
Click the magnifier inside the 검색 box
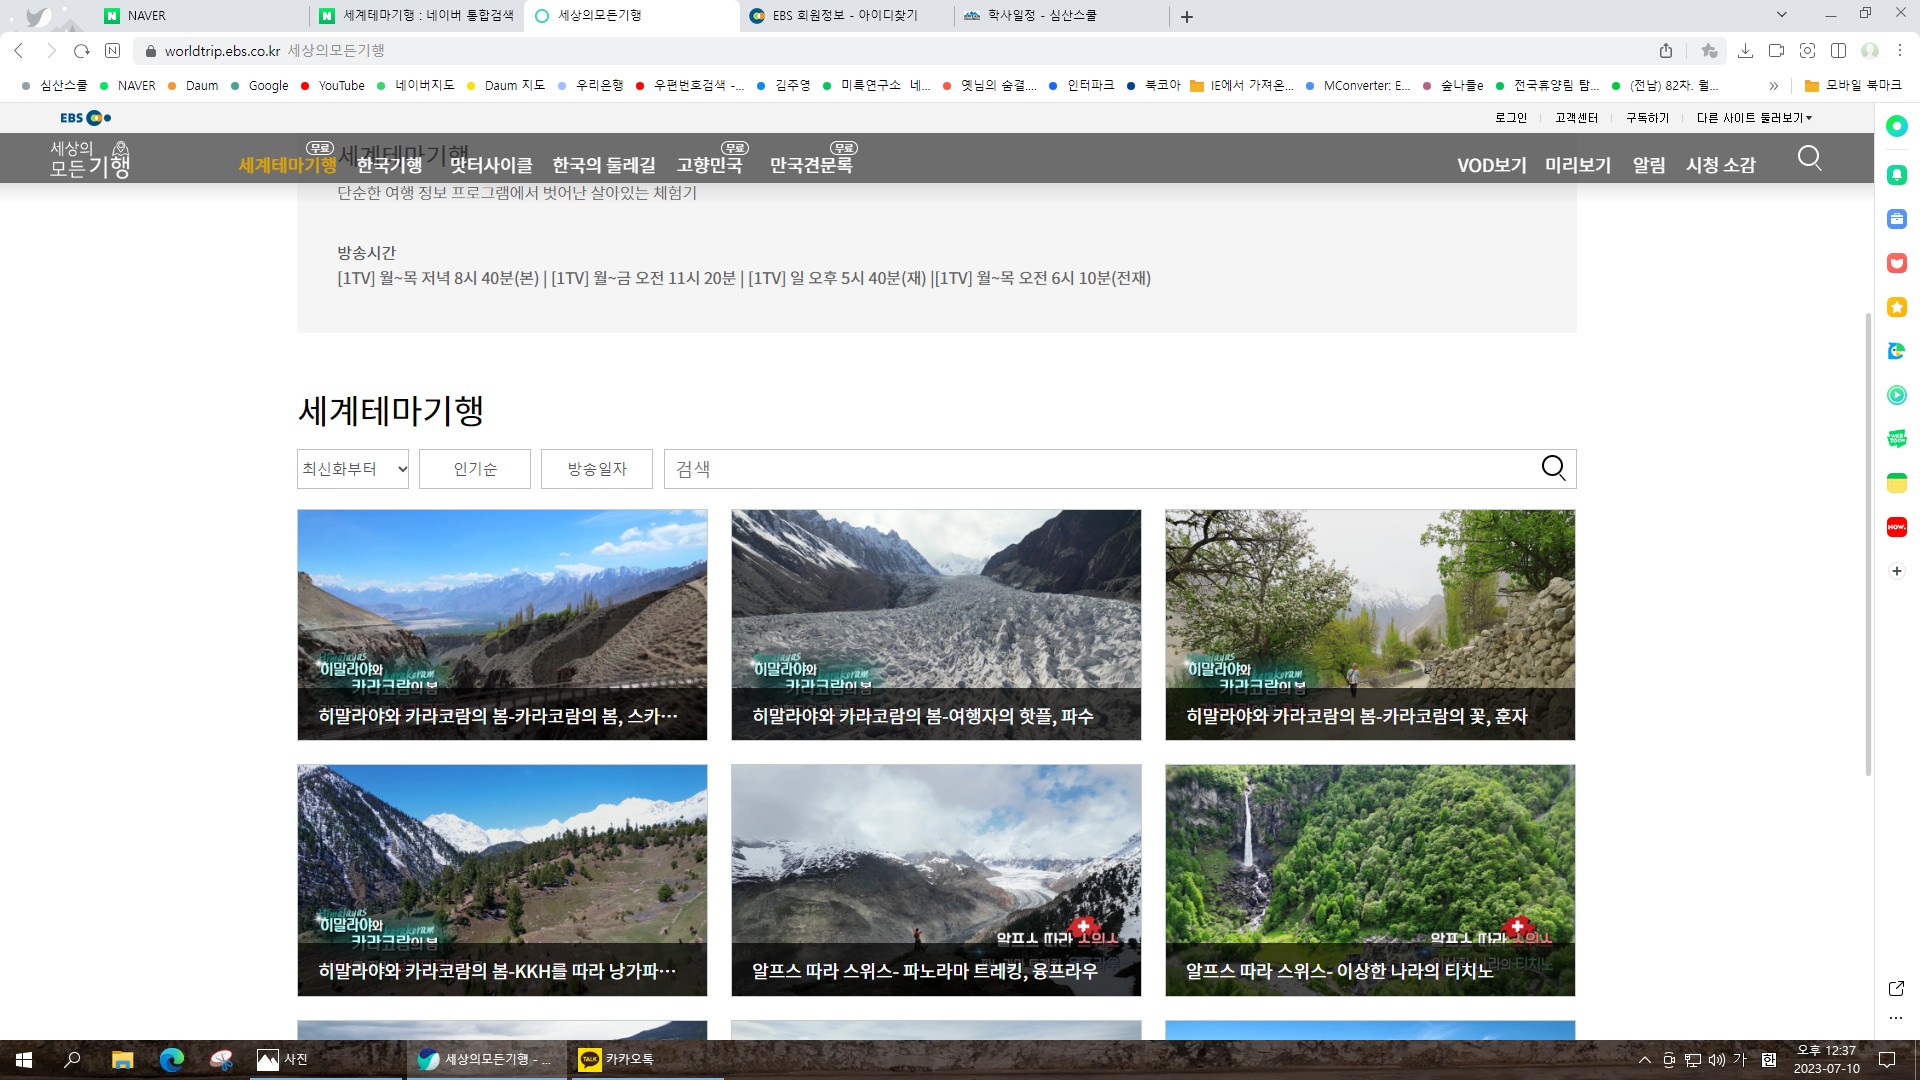[x=1553, y=468]
